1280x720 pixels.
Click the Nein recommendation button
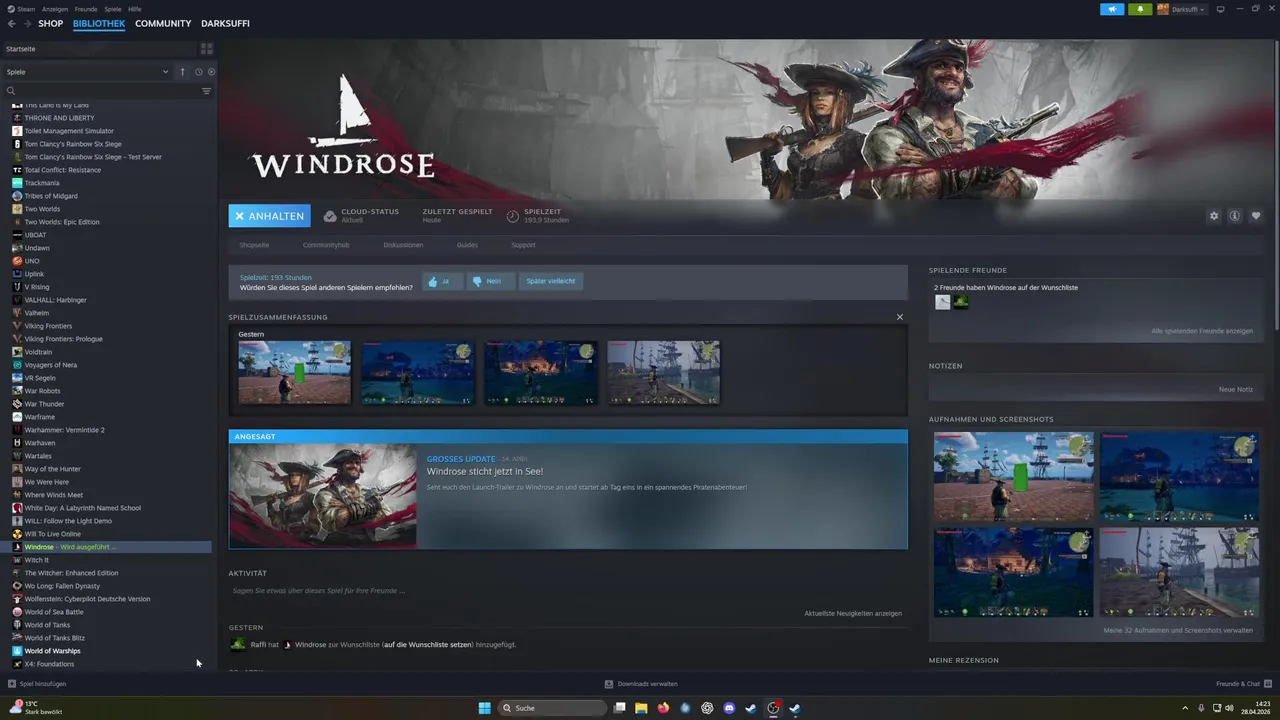point(490,281)
